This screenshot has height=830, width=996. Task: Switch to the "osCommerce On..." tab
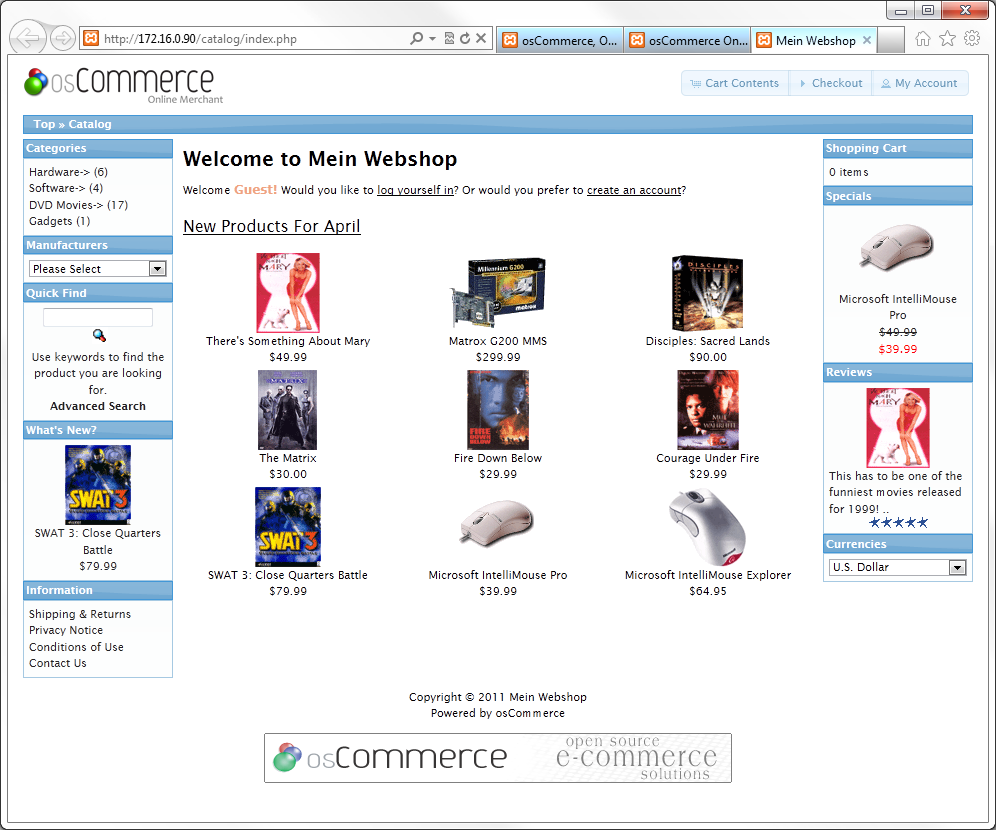(x=687, y=40)
